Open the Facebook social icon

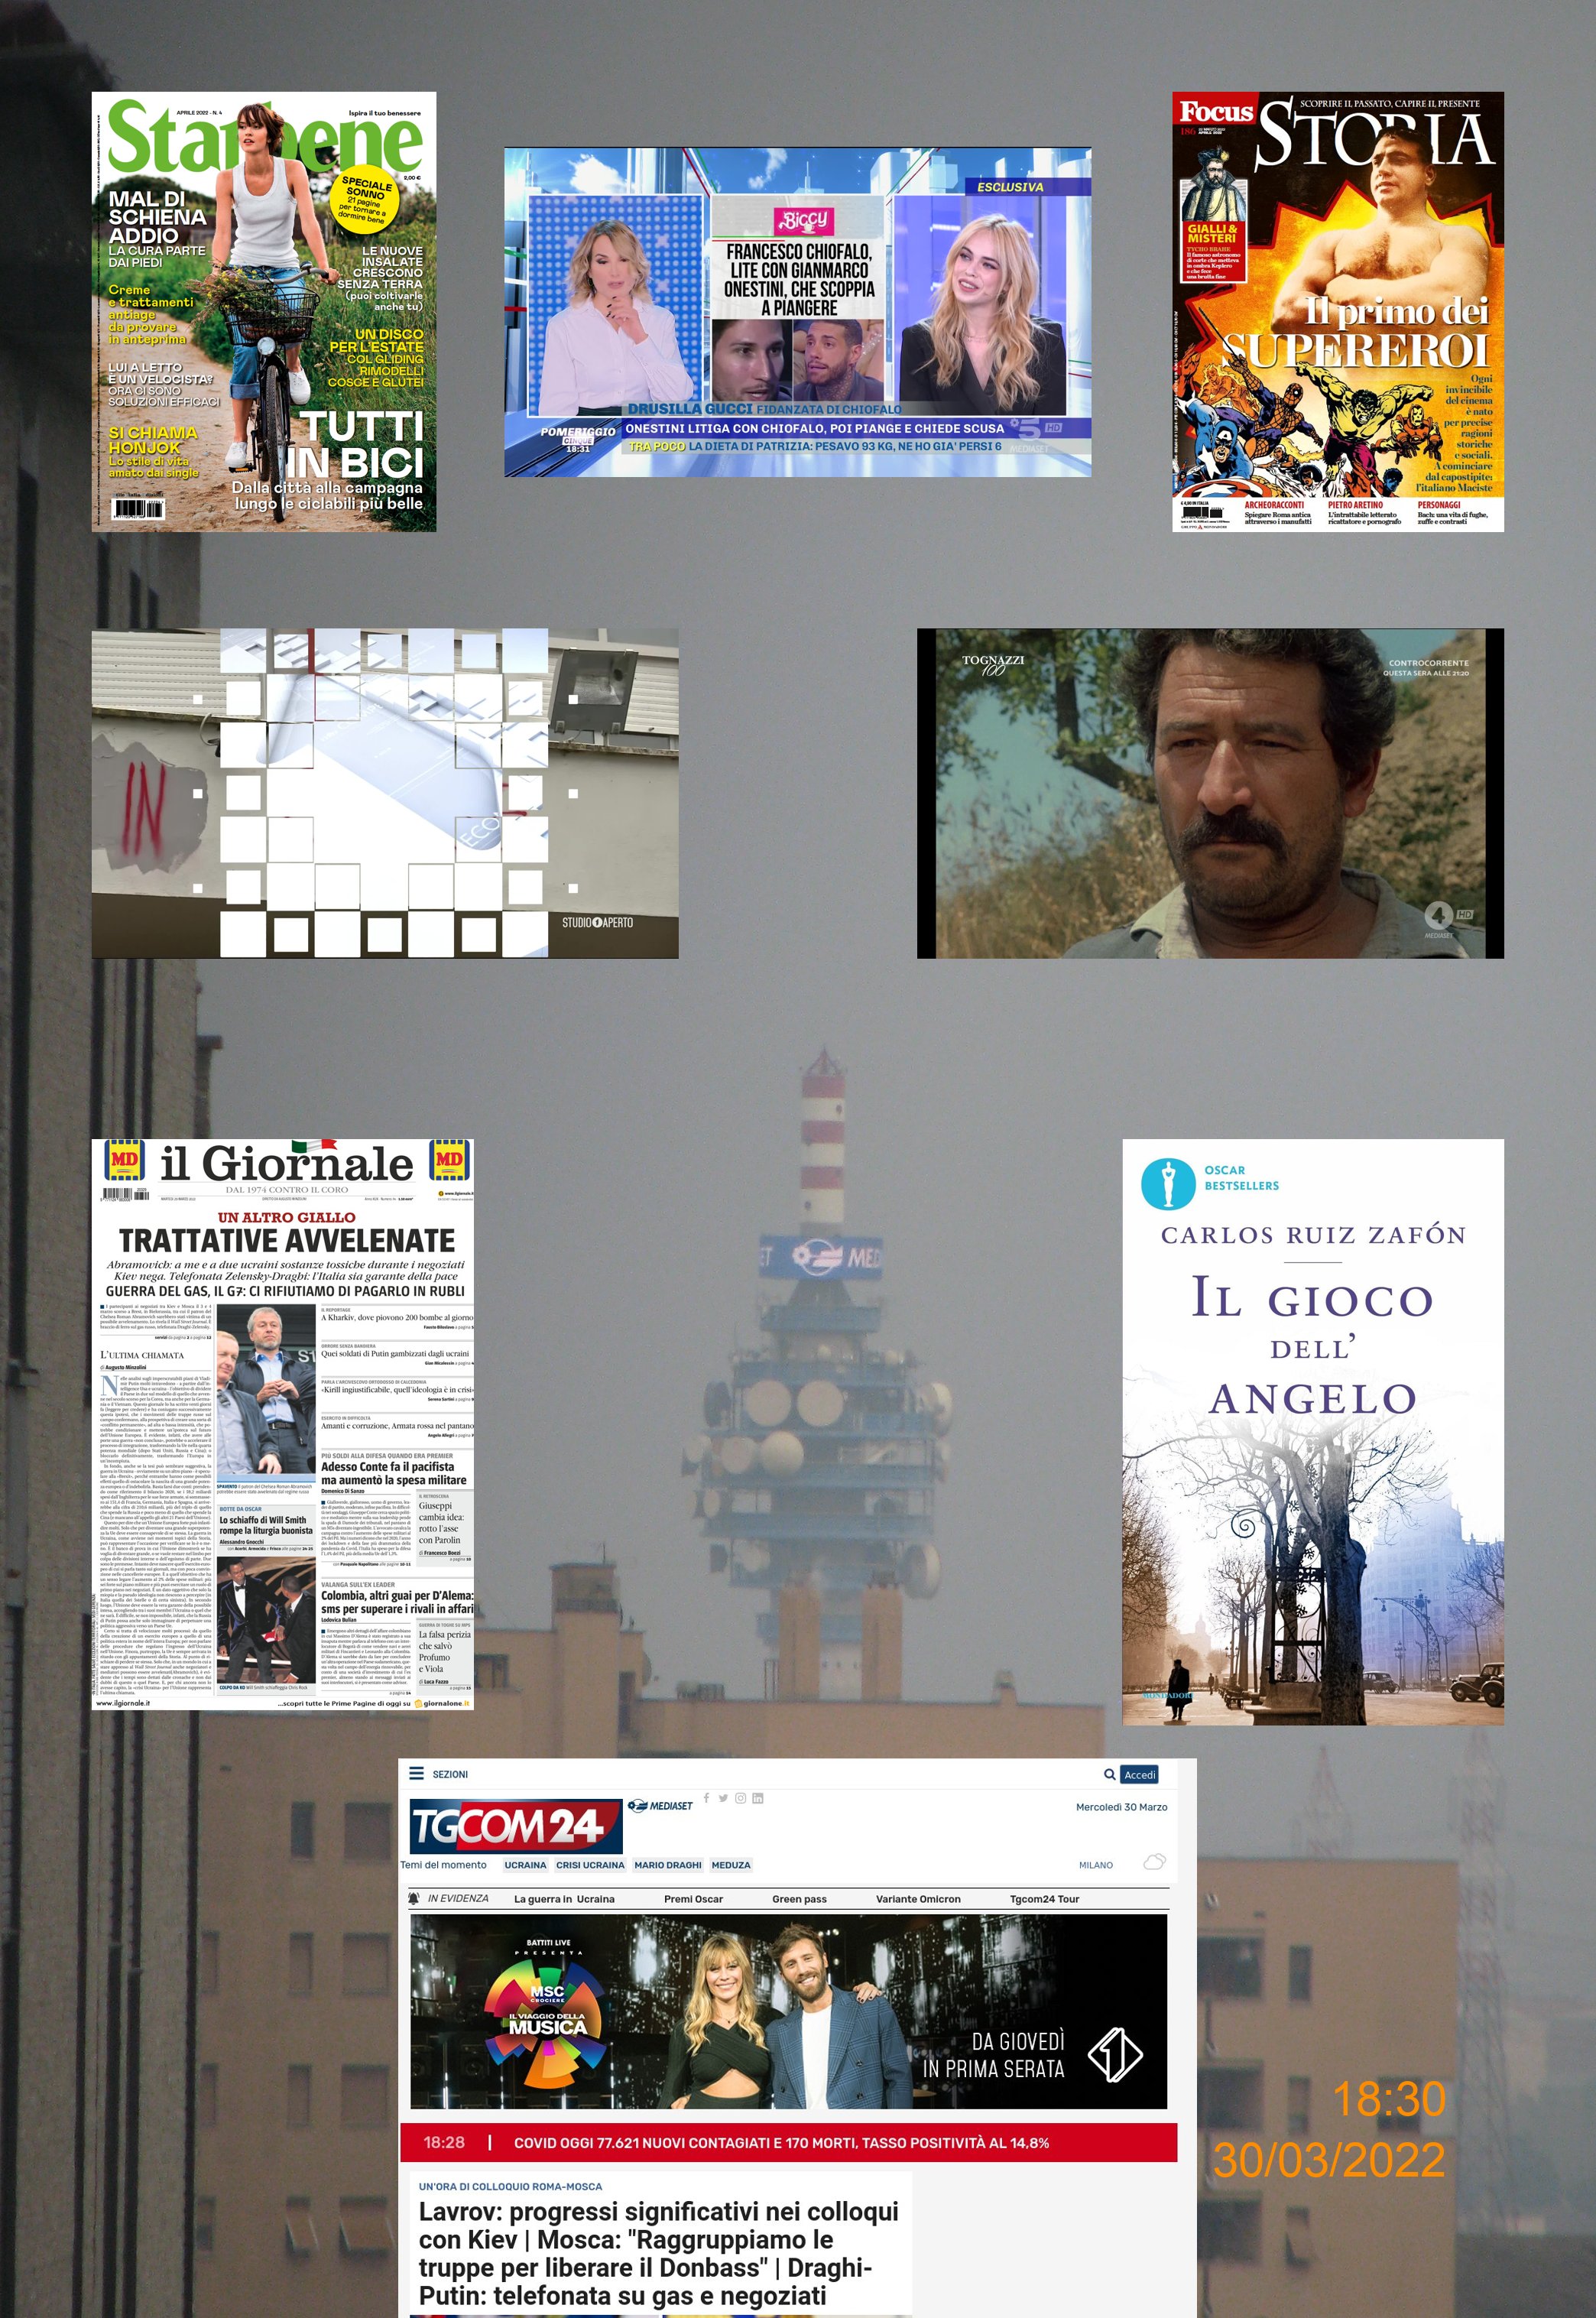click(707, 1797)
